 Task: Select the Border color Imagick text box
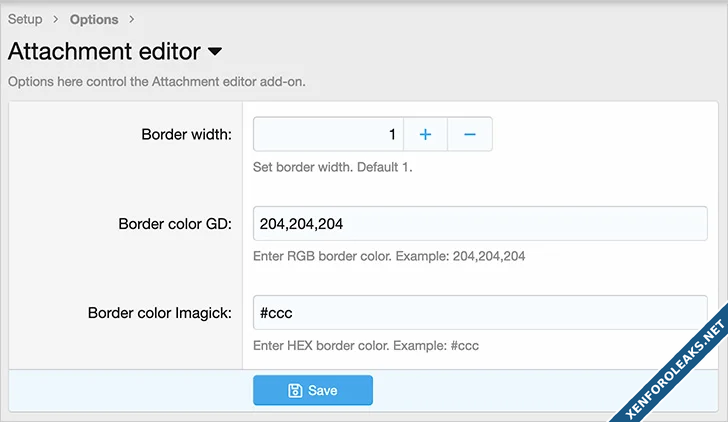480,312
